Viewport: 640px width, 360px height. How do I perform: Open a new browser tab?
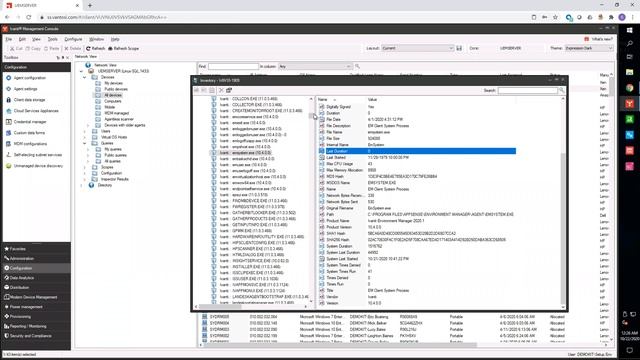point(90,5)
